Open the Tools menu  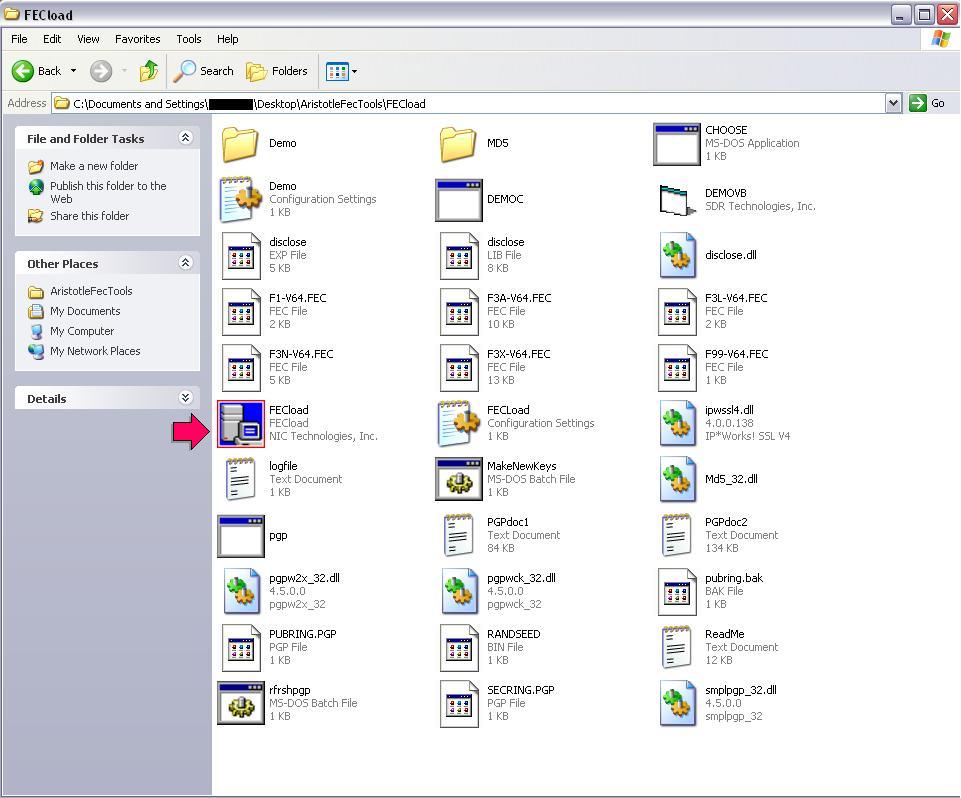click(x=189, y=39)
